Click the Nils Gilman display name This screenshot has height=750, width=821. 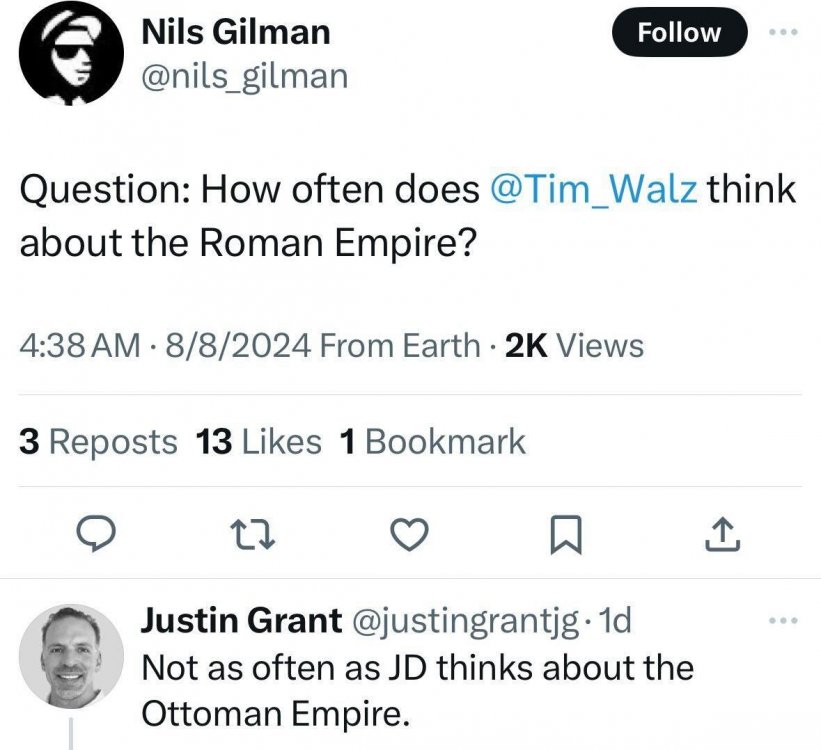(236, 31)
